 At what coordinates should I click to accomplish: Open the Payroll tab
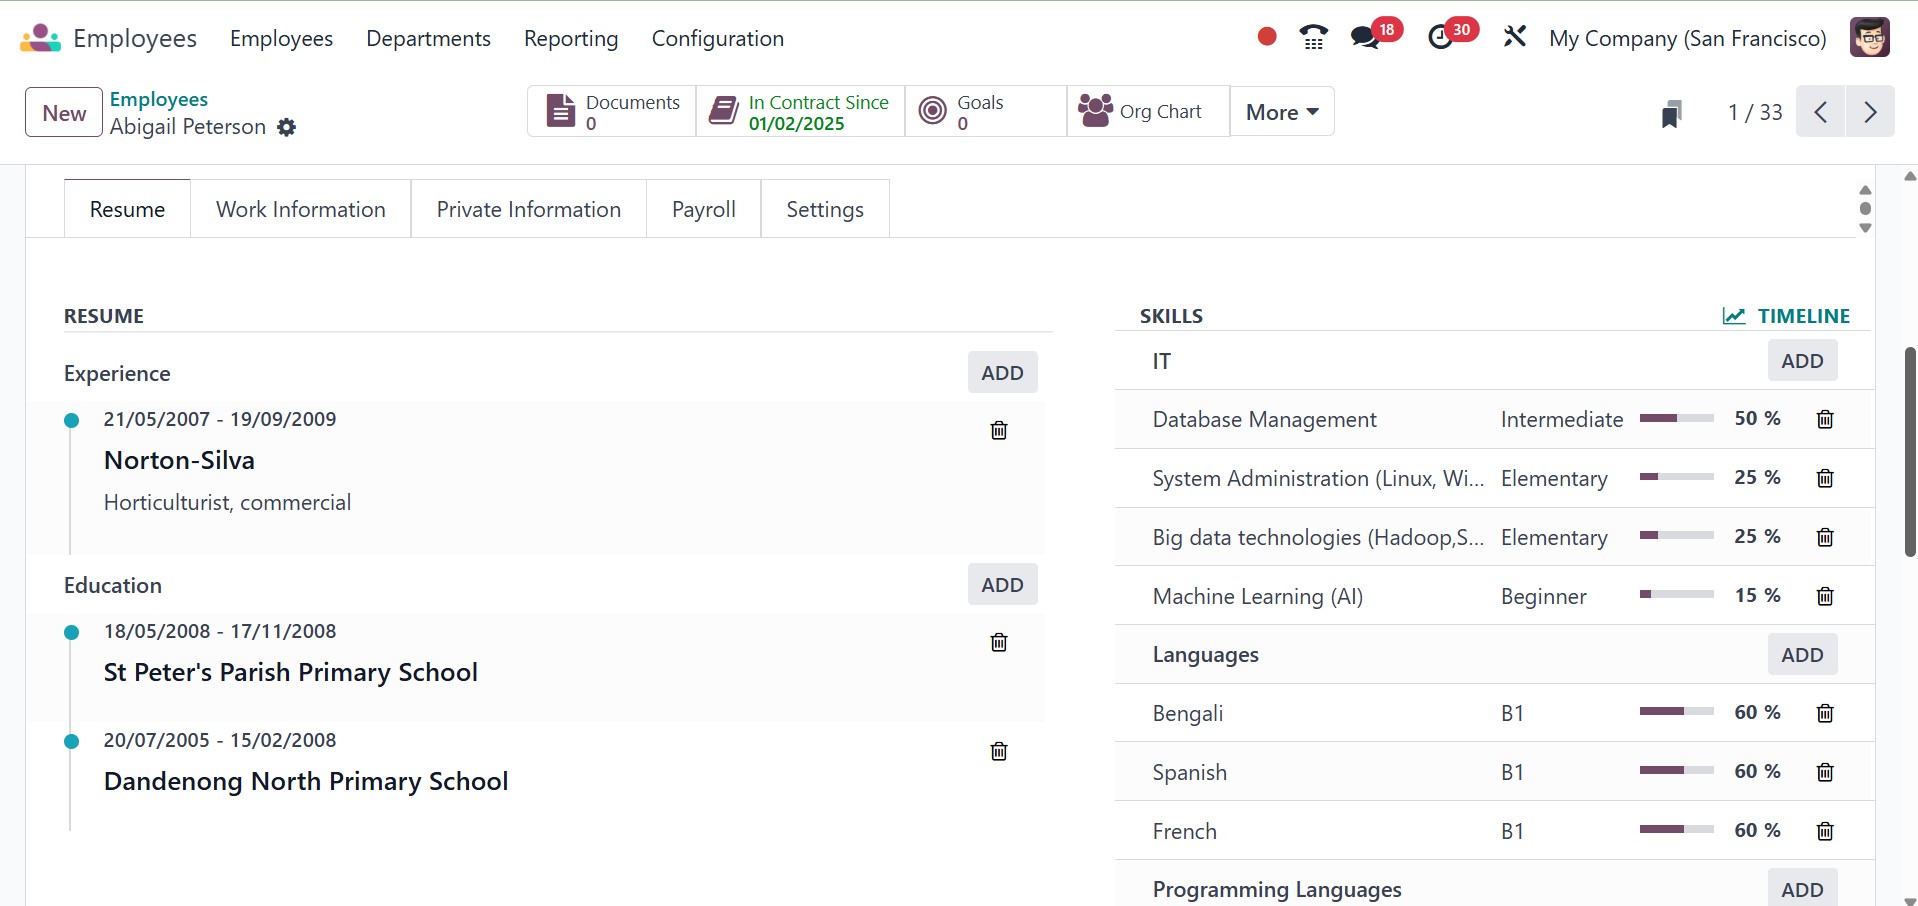tap(703, 209)
